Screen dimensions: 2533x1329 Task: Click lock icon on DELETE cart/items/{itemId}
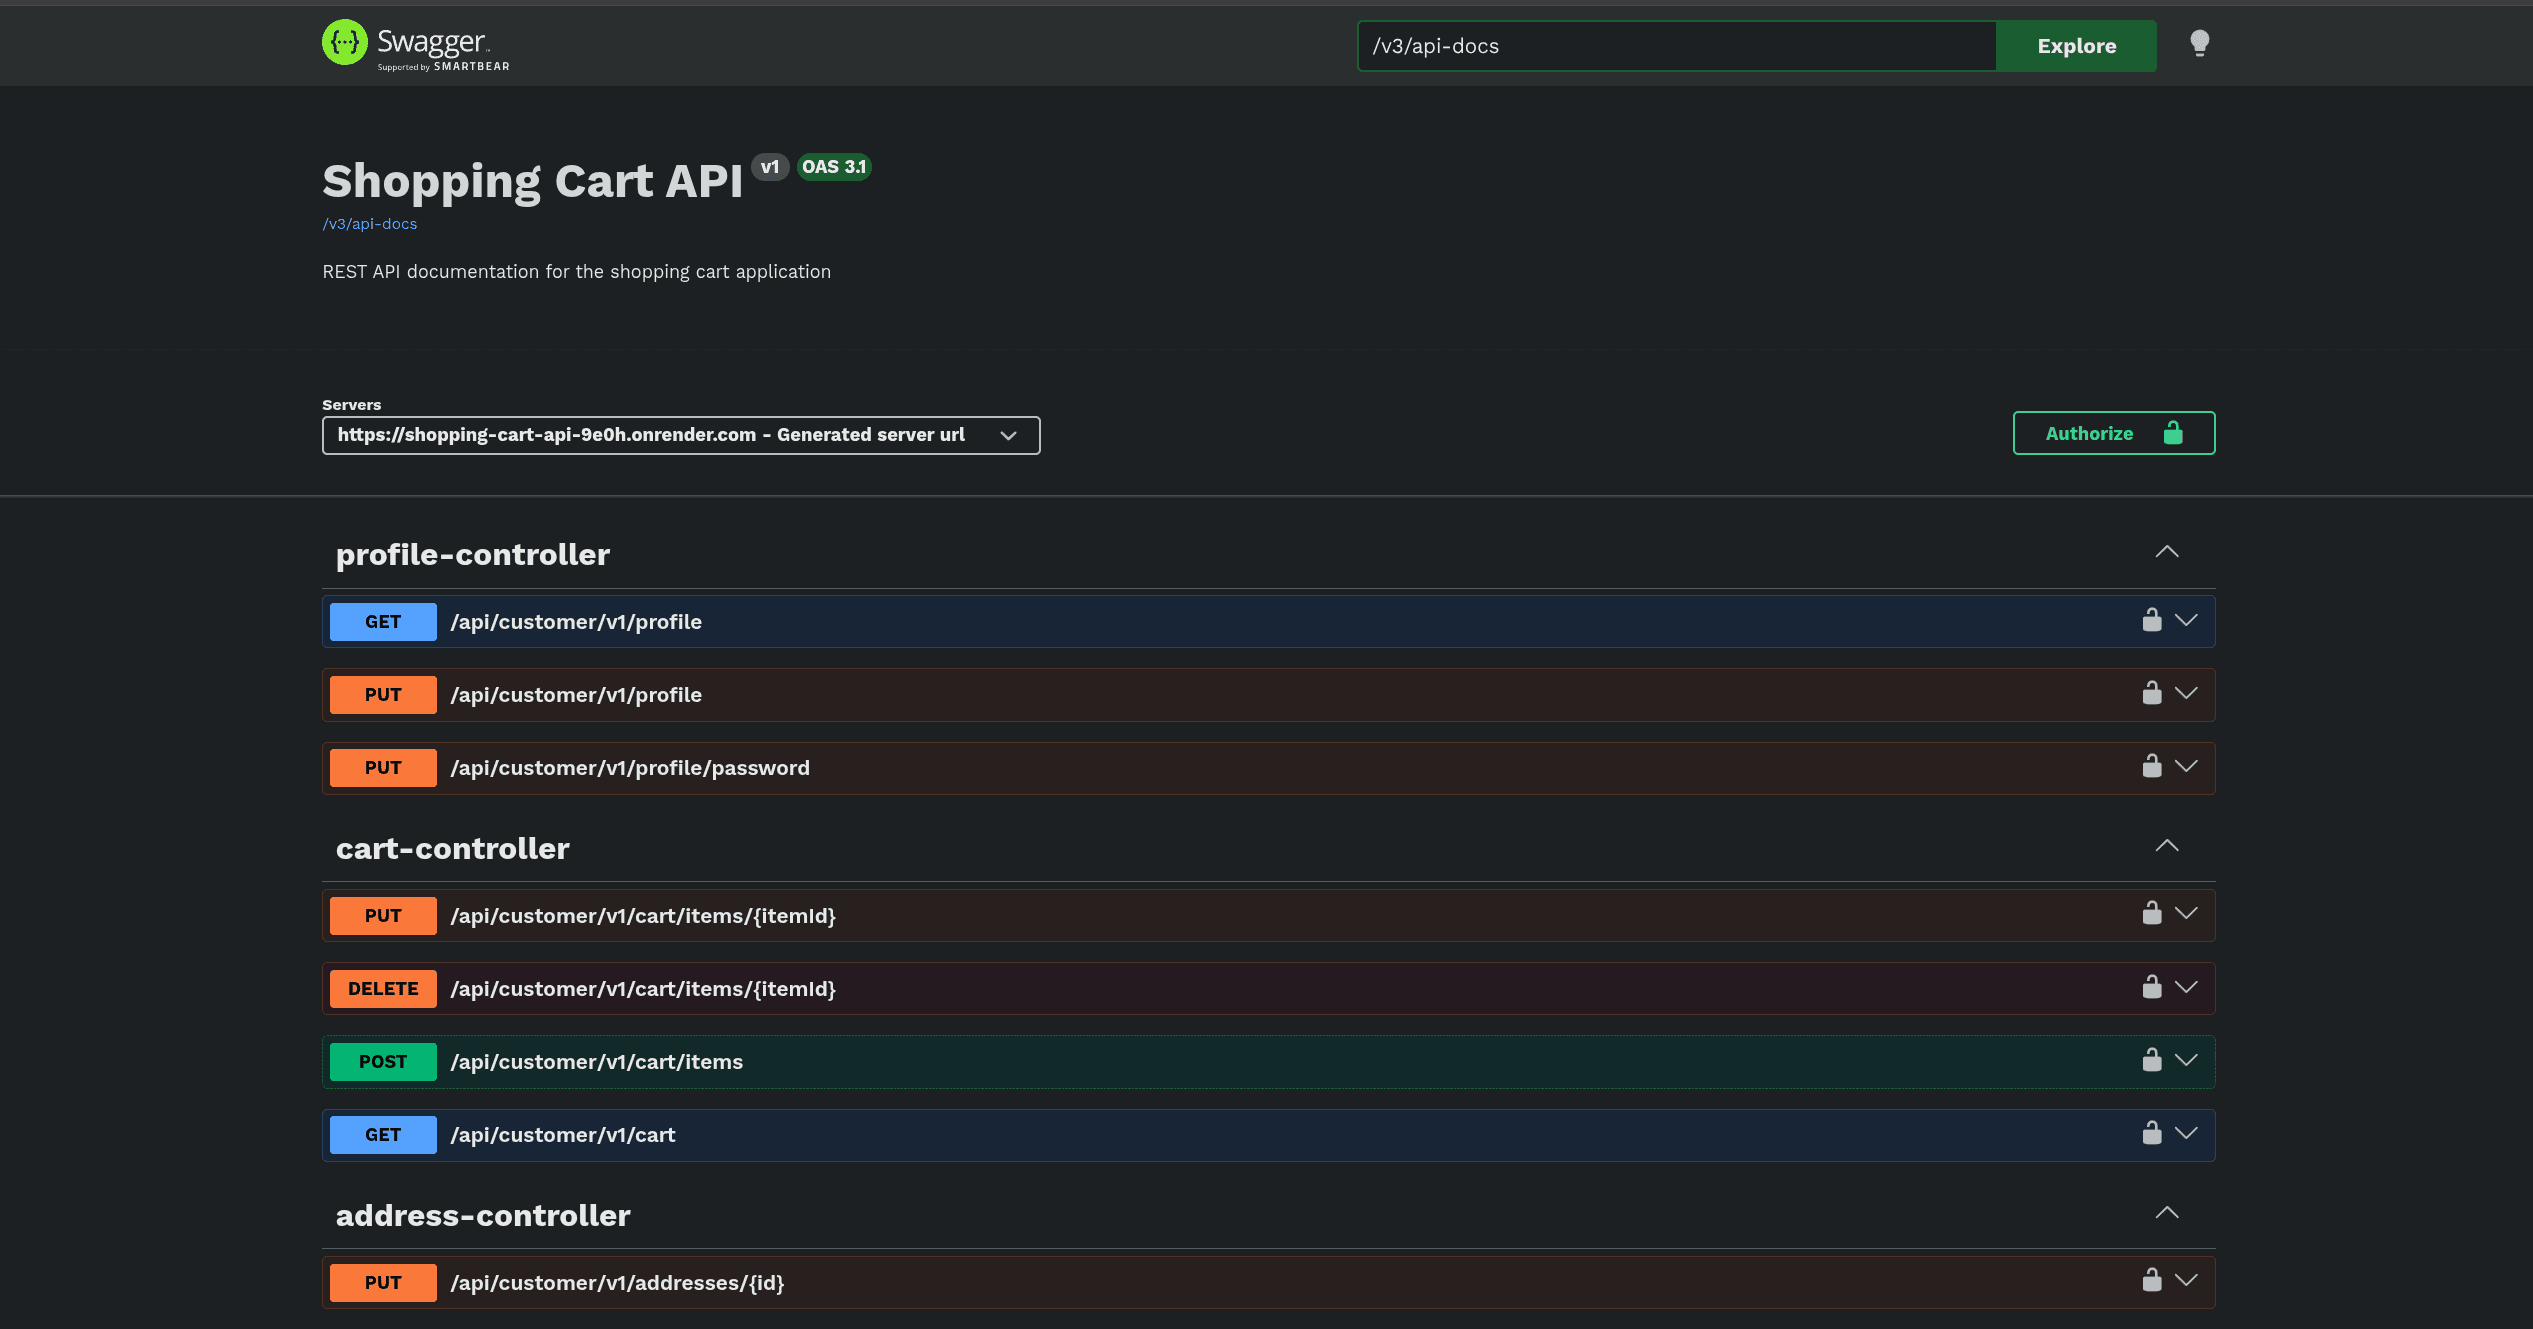pyautogui.click(x=2152, y=987)
